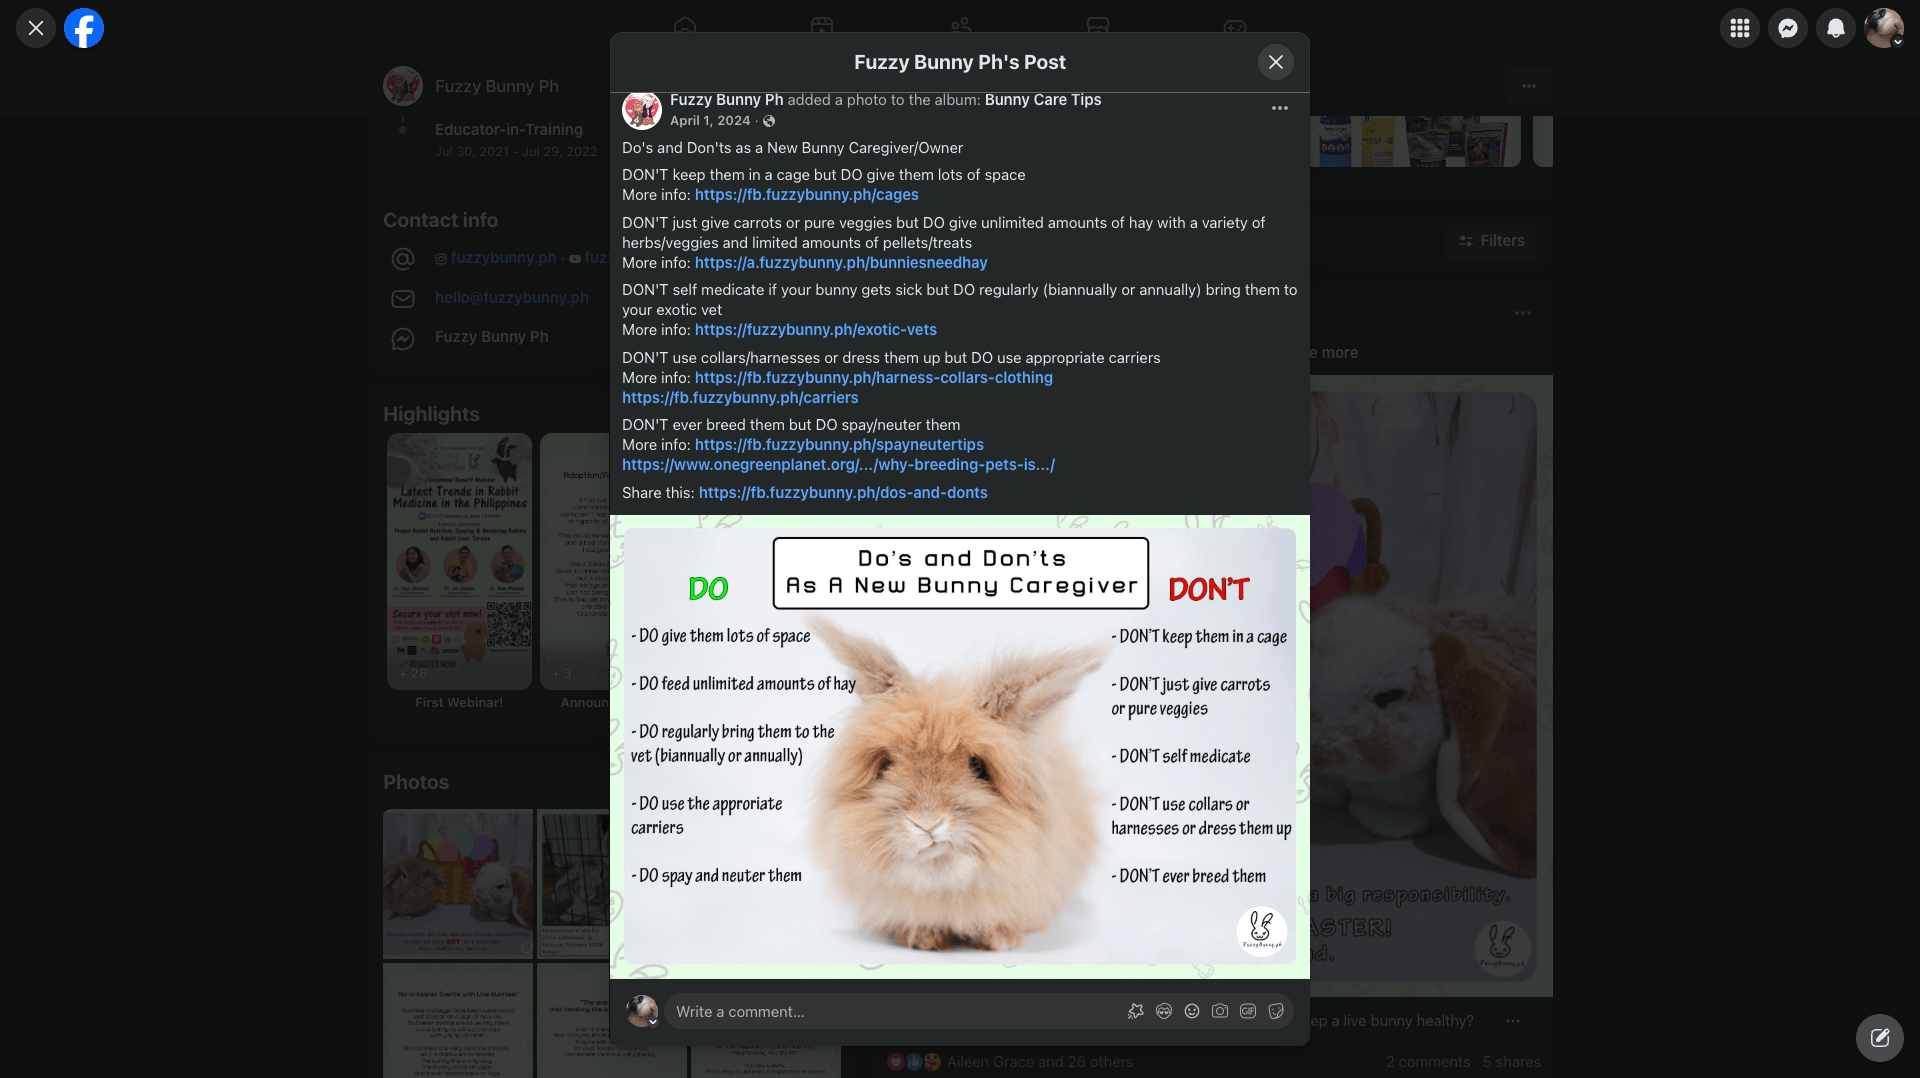The width and height of the screenshot is (1920, 1078).
Task: Open the notifications bell
Action: [x=1836, y=28]
